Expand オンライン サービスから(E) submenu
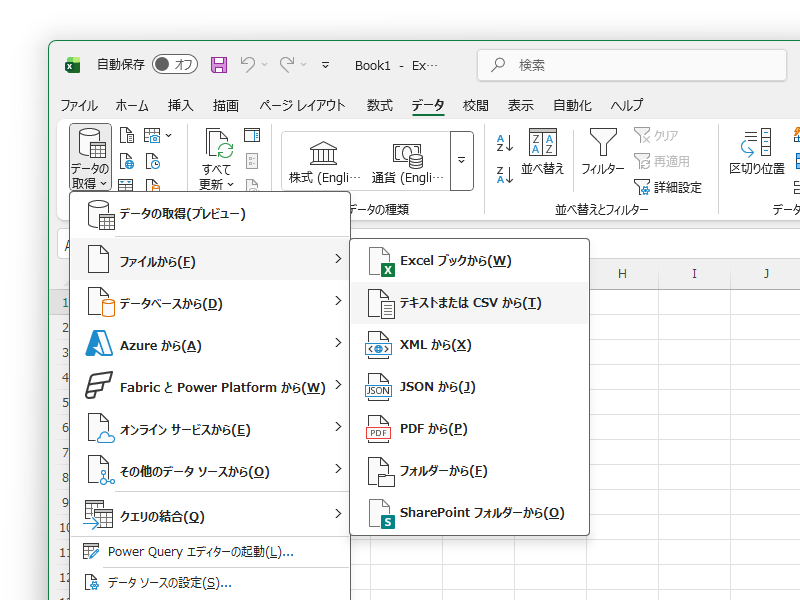The image size is (800, 600). tap(210, 428)
